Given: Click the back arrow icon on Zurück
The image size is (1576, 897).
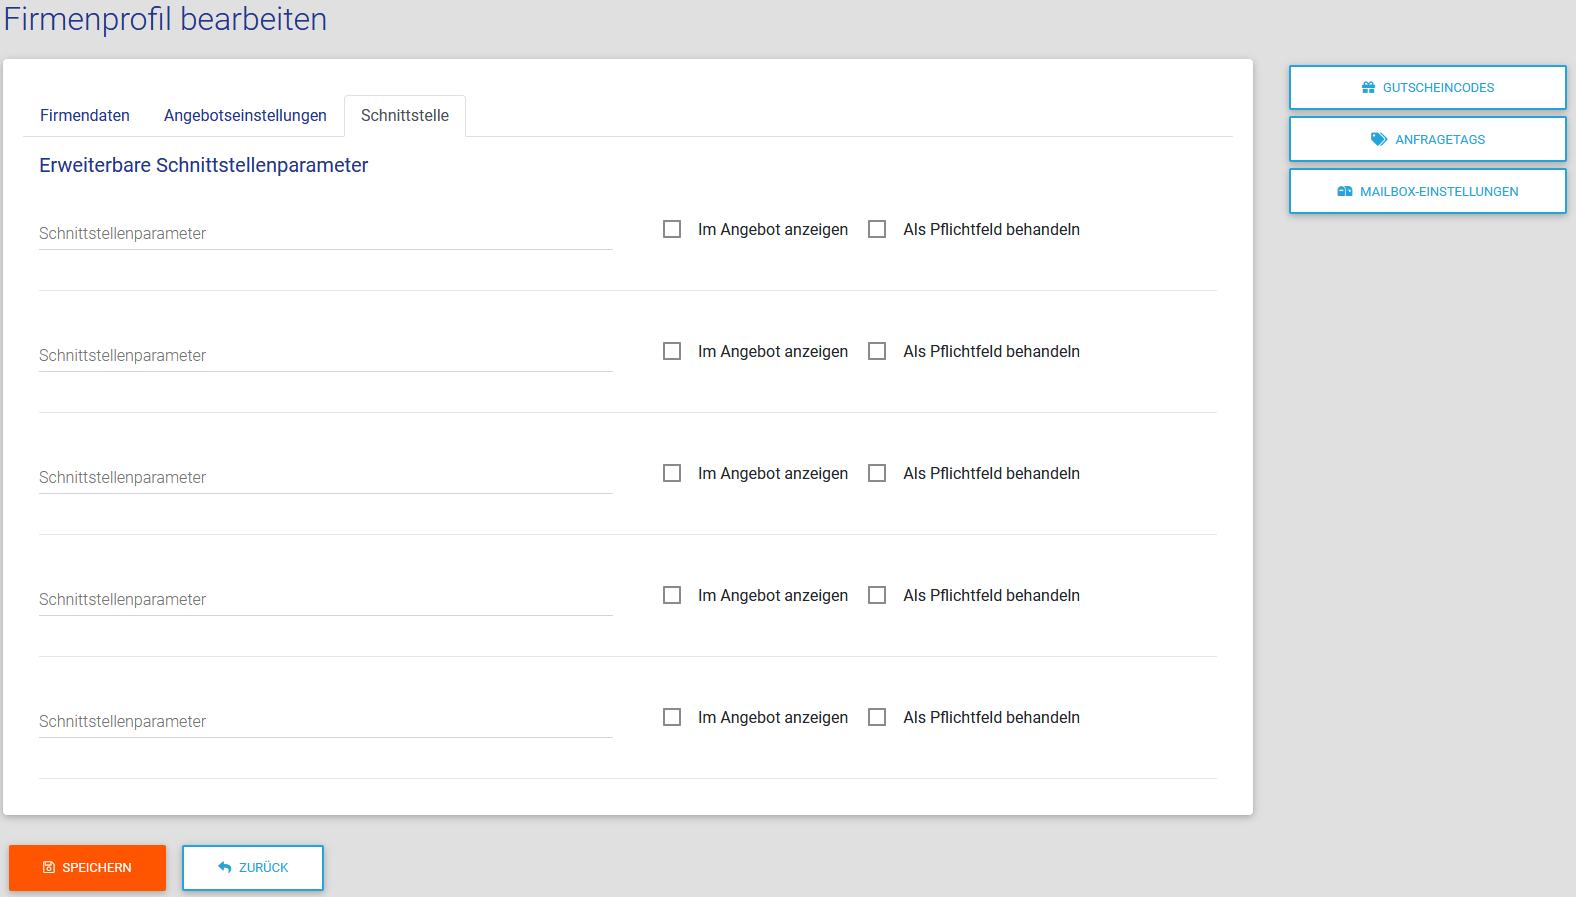Looking at the screenshot, I should coord(225,868).
